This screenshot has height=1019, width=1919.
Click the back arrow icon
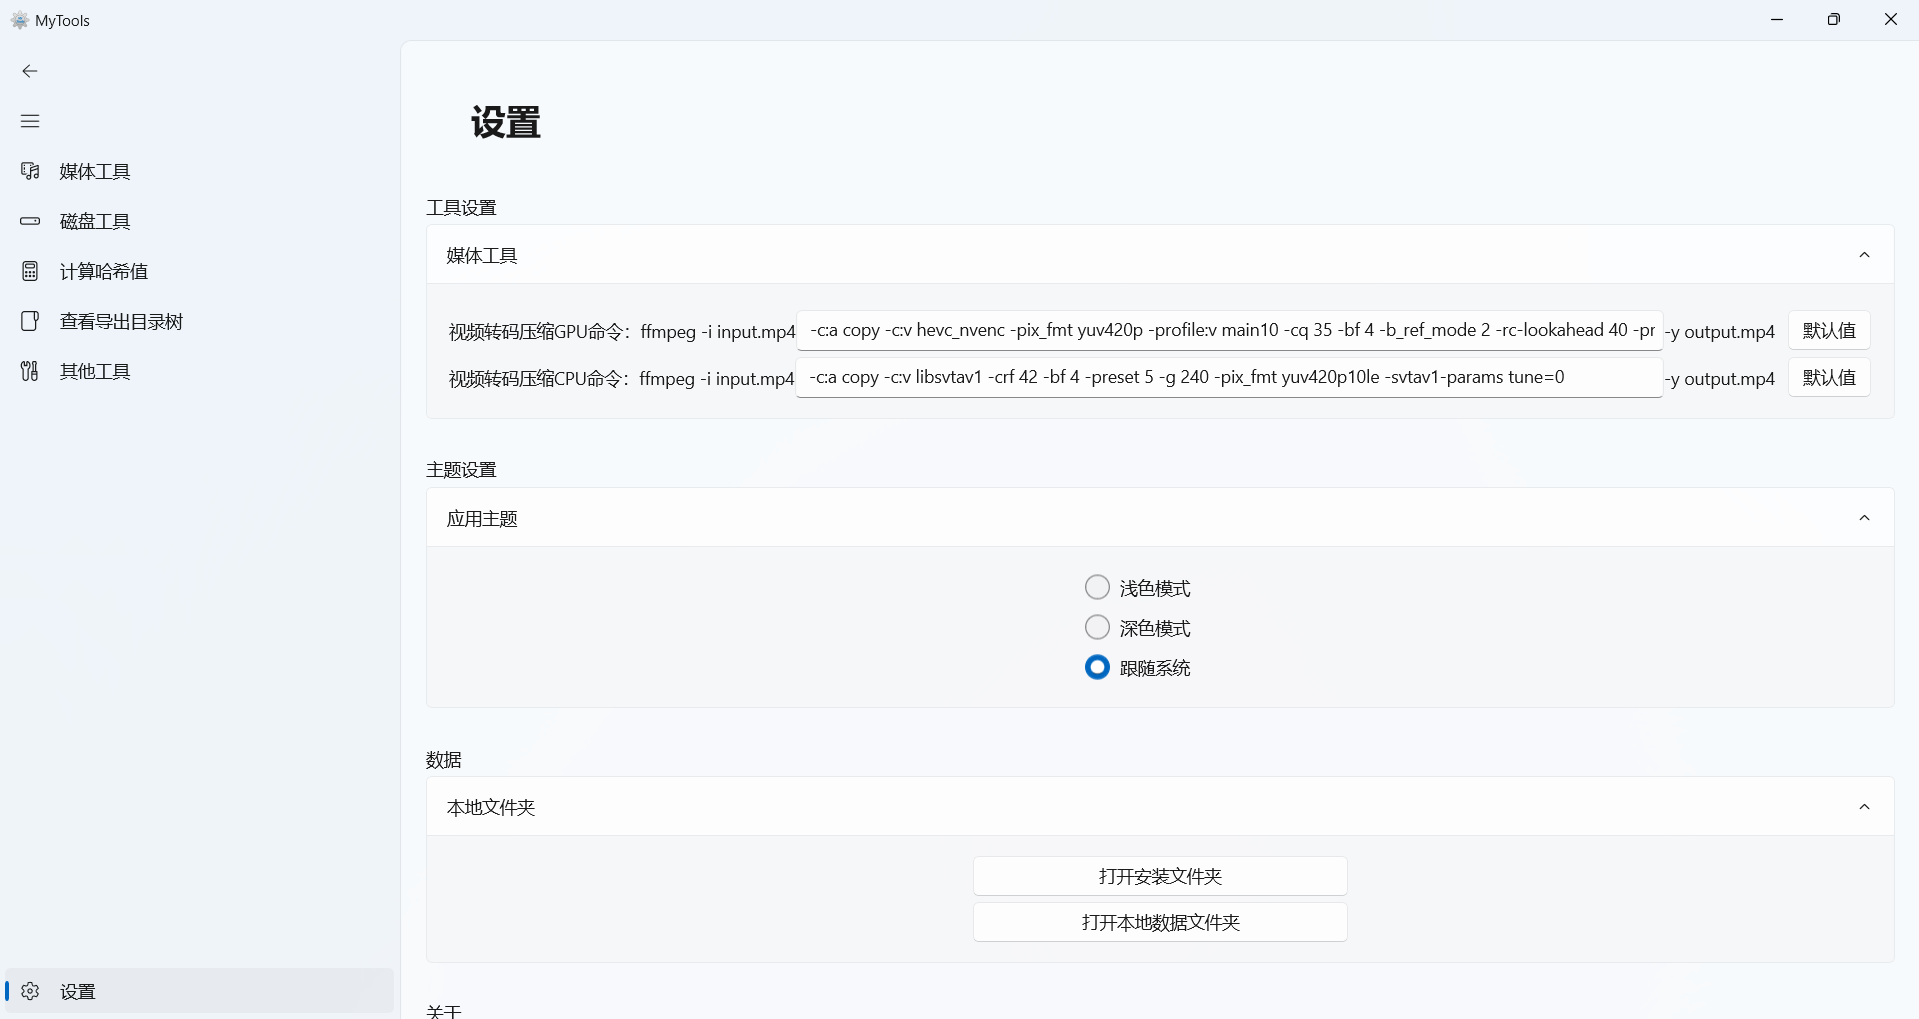coord(30,71)
